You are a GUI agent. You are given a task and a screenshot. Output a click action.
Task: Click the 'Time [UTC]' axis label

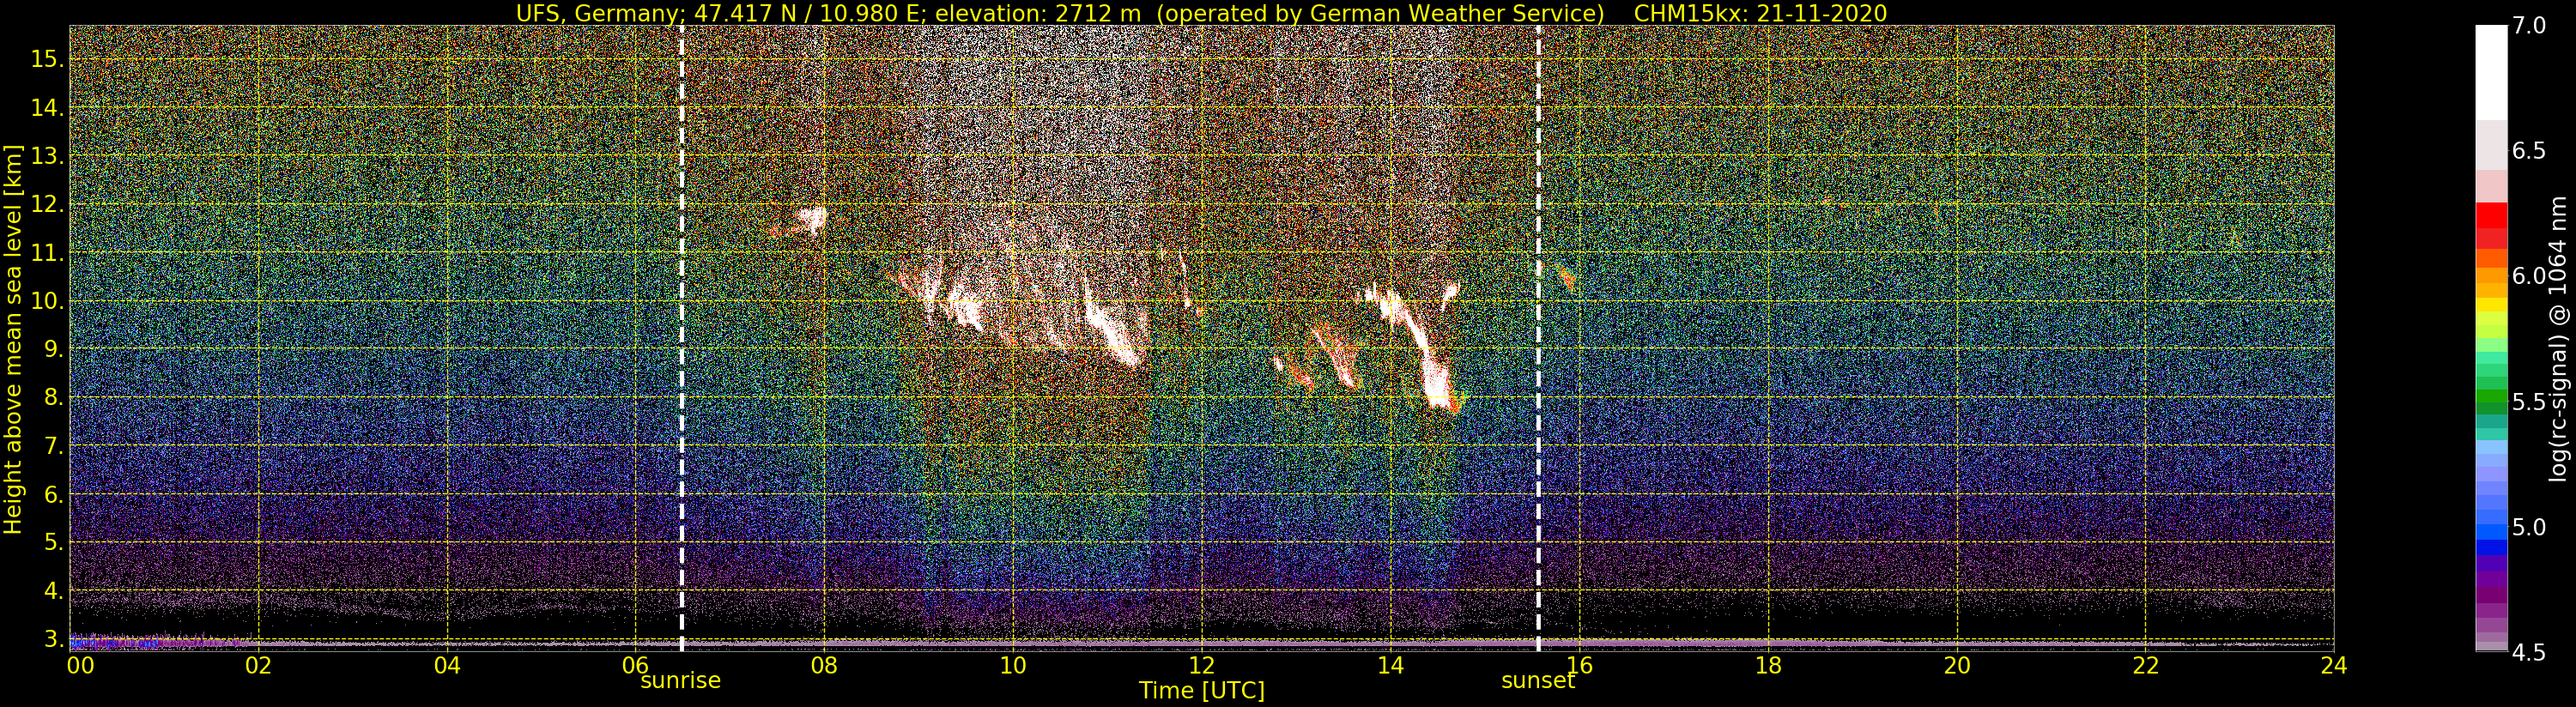(x=1202, y=691)
